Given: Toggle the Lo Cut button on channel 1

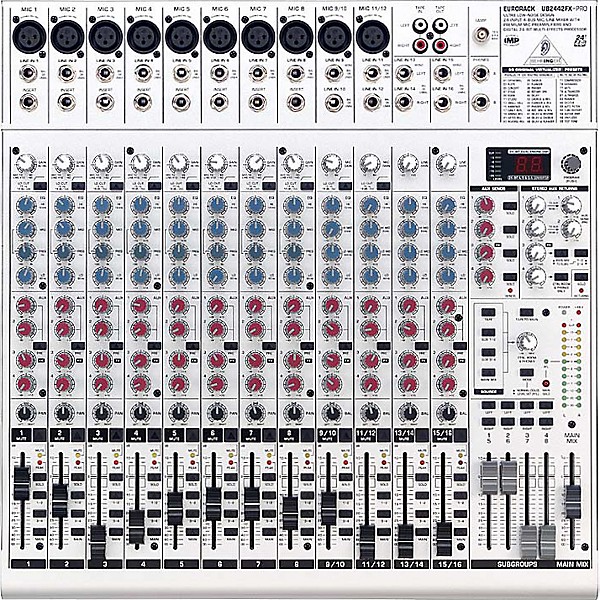Looking at the screenshot, I should click(40, 186).
